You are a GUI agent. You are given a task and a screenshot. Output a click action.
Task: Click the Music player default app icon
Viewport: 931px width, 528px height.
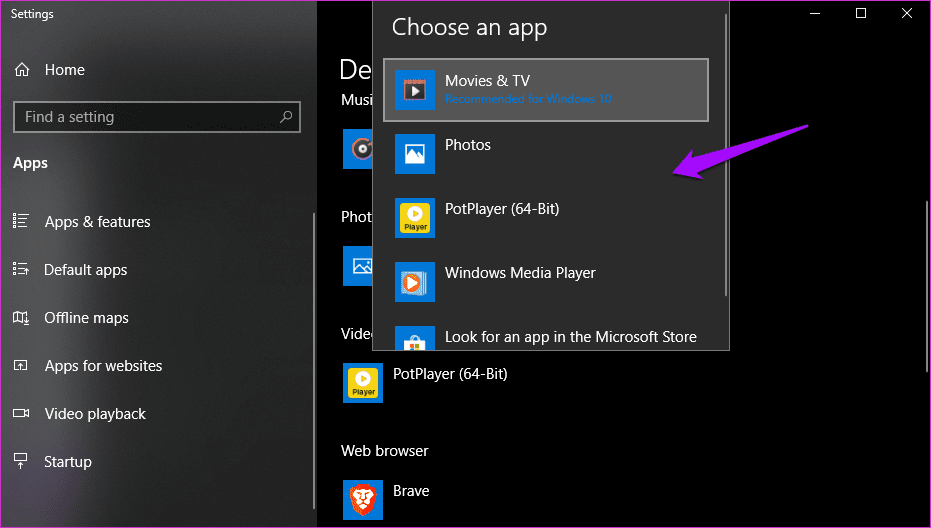(x=357, y=149)
